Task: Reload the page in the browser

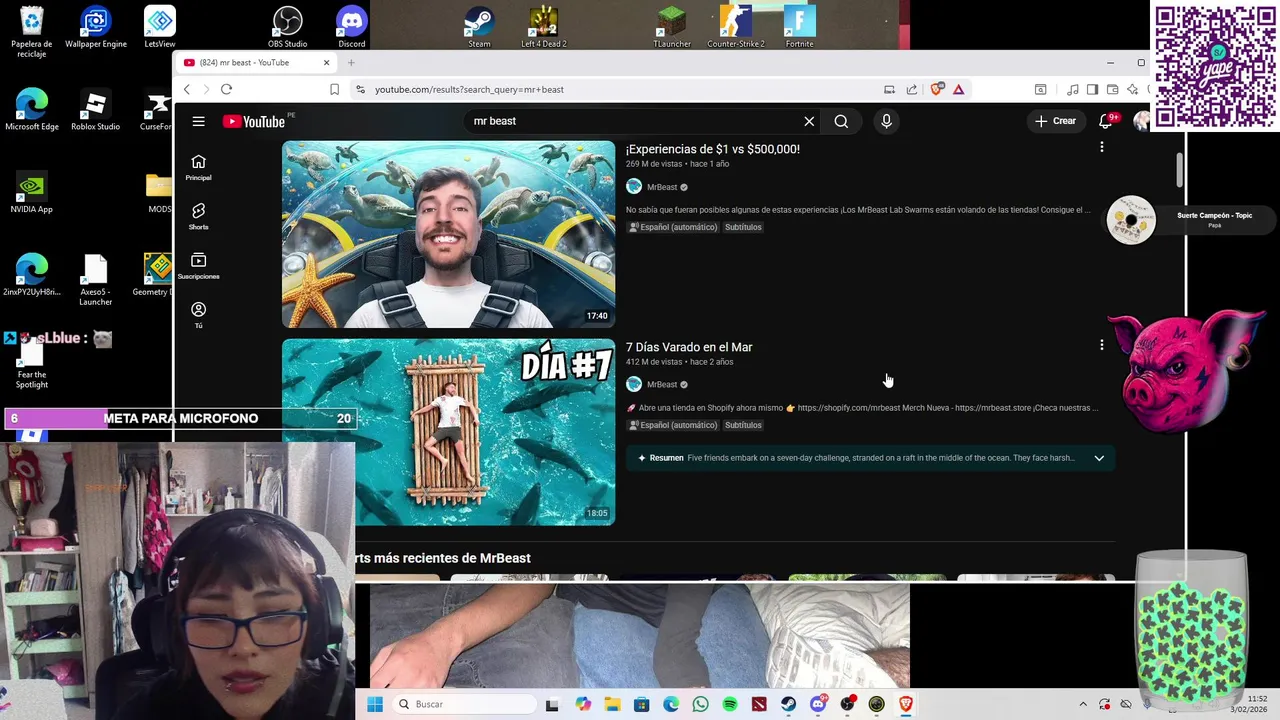Action: [x=226, y=89]
